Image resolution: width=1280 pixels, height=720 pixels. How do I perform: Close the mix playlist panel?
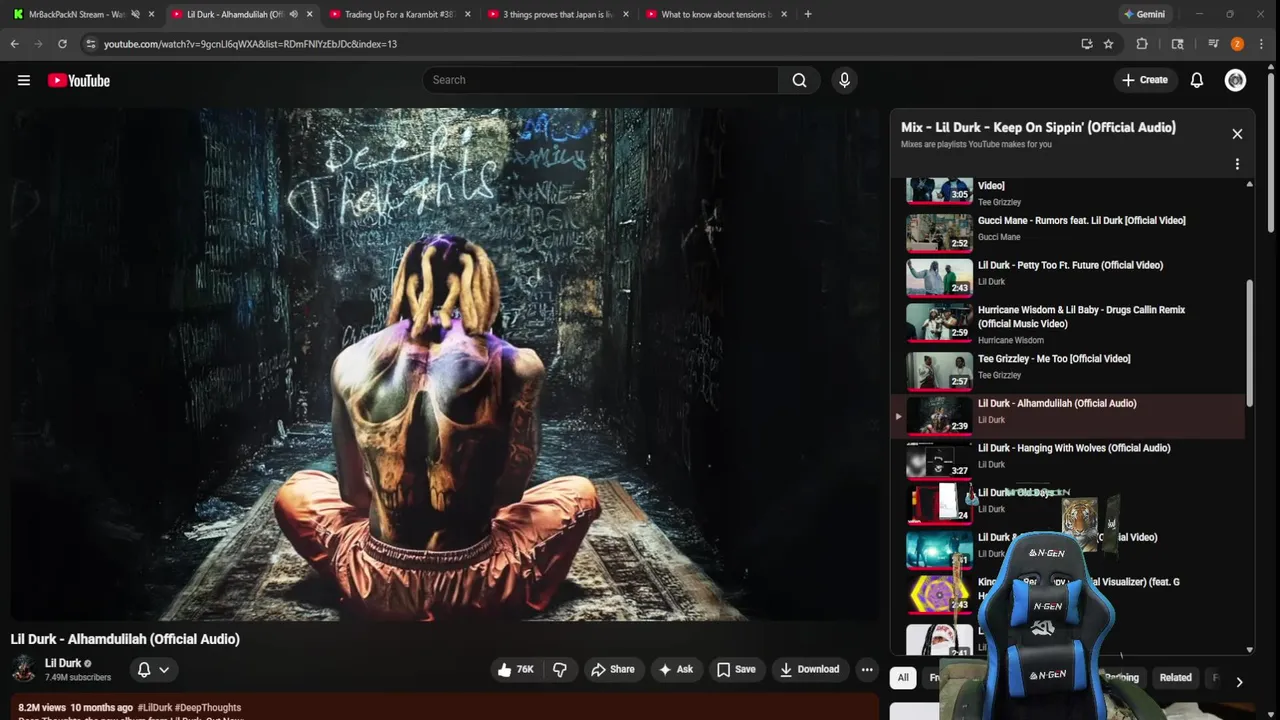[1237, 134]
